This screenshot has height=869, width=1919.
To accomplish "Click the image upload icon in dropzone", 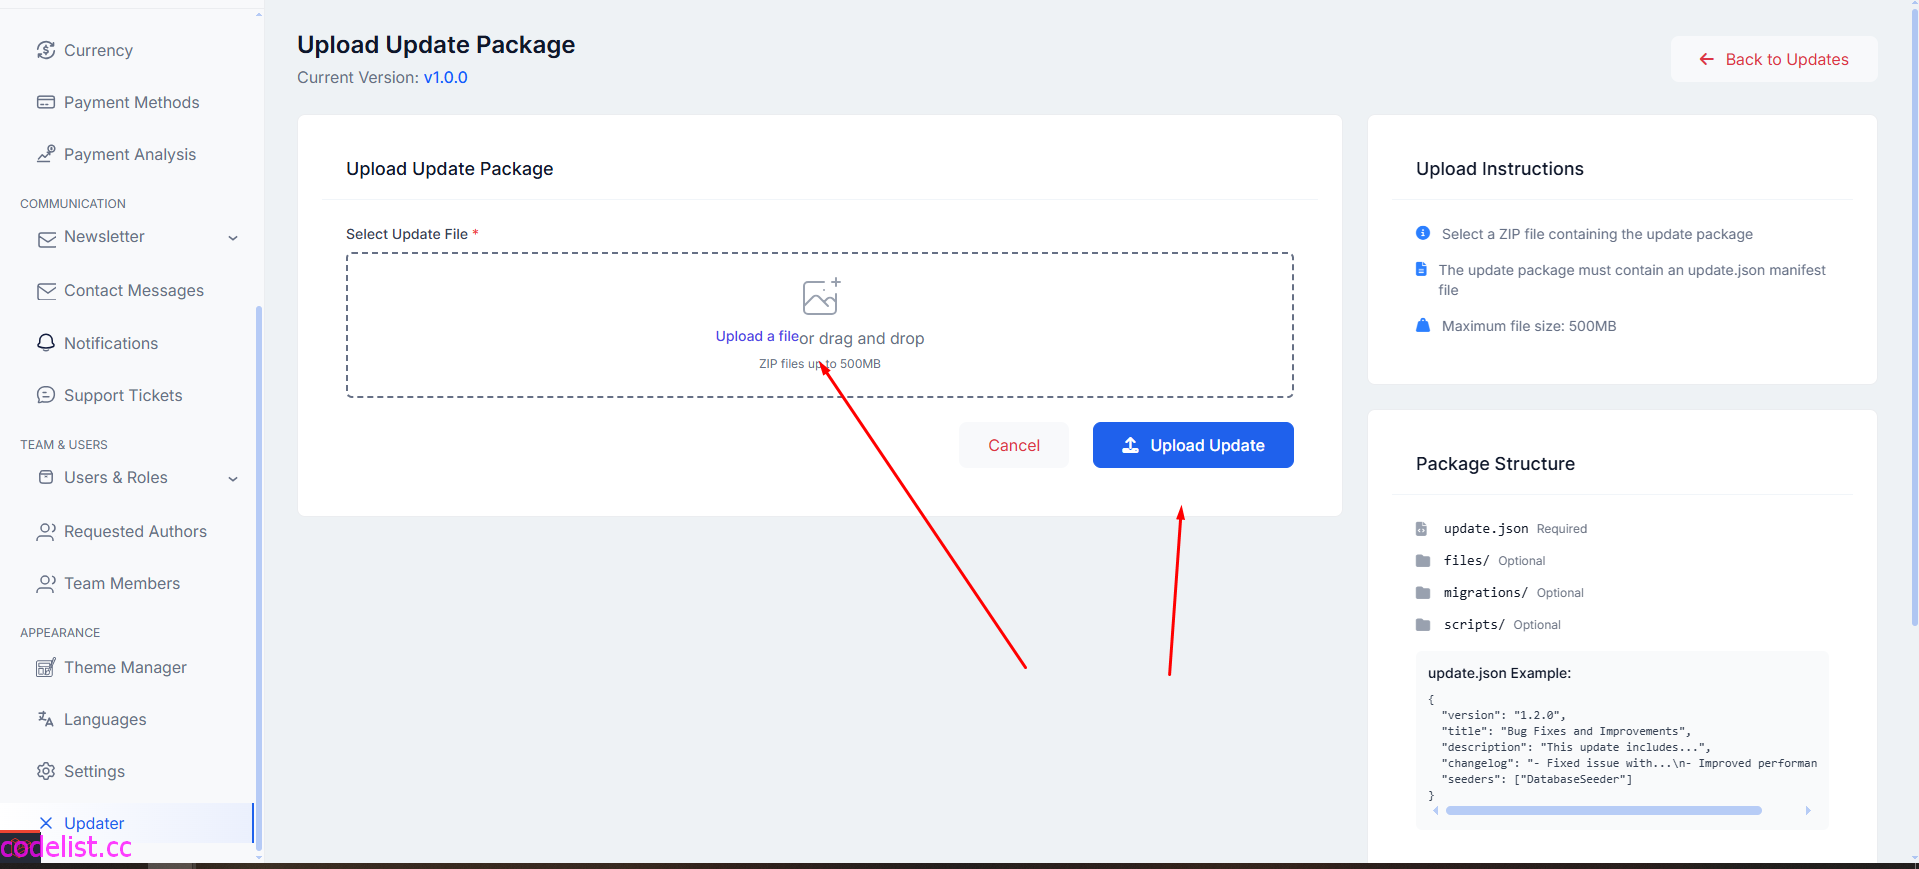I will pyautogui.click(x=821, y=296).
